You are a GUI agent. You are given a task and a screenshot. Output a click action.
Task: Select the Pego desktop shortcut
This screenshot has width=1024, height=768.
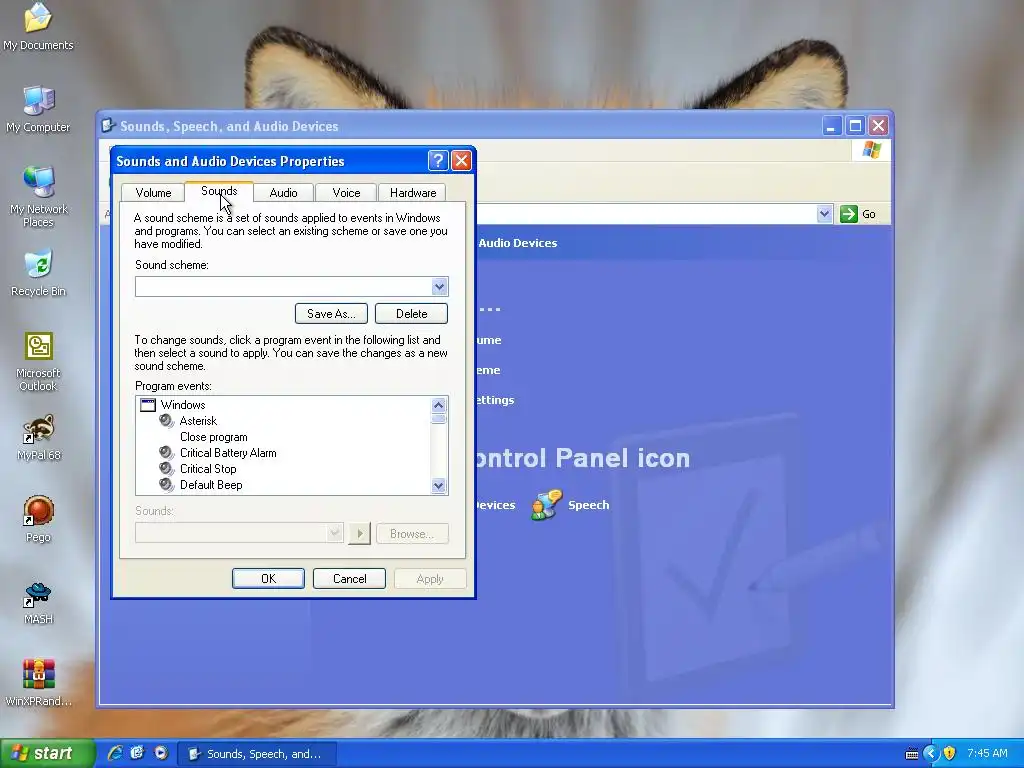[38, 519]
